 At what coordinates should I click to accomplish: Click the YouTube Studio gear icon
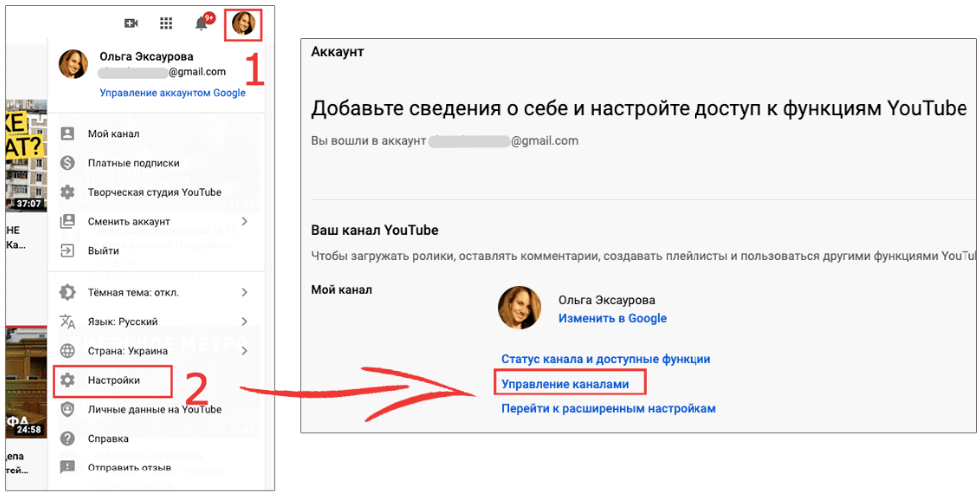[x=67, y=192]
